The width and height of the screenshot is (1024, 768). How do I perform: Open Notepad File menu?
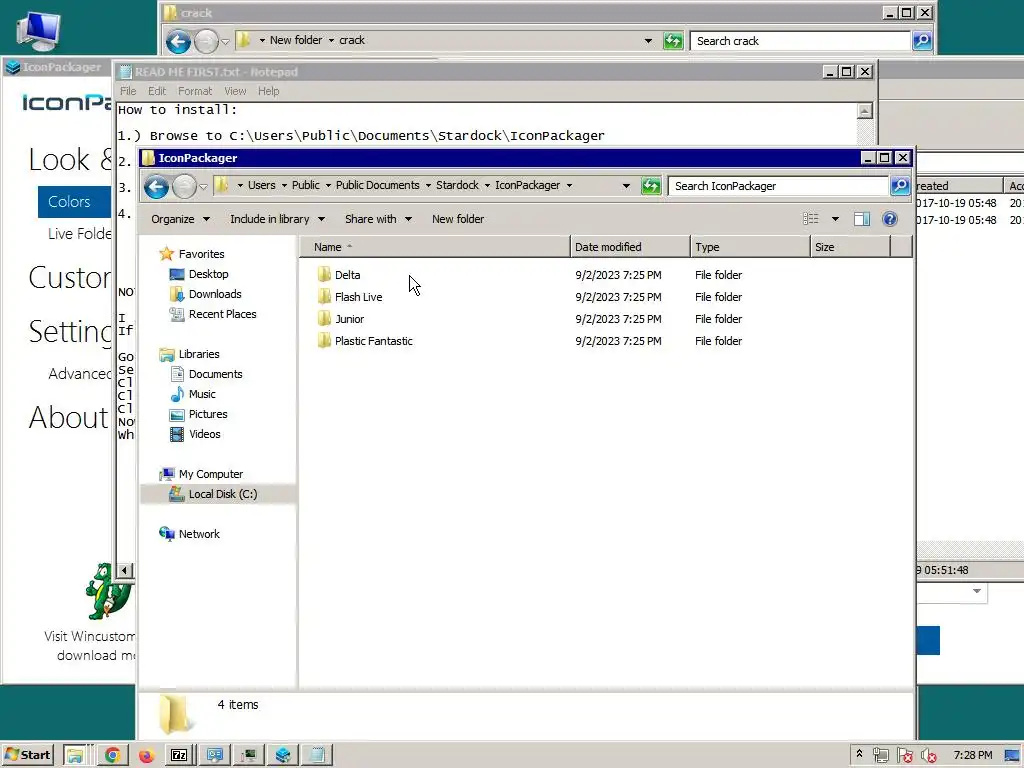pyautogui.click(x=128, y=91)
